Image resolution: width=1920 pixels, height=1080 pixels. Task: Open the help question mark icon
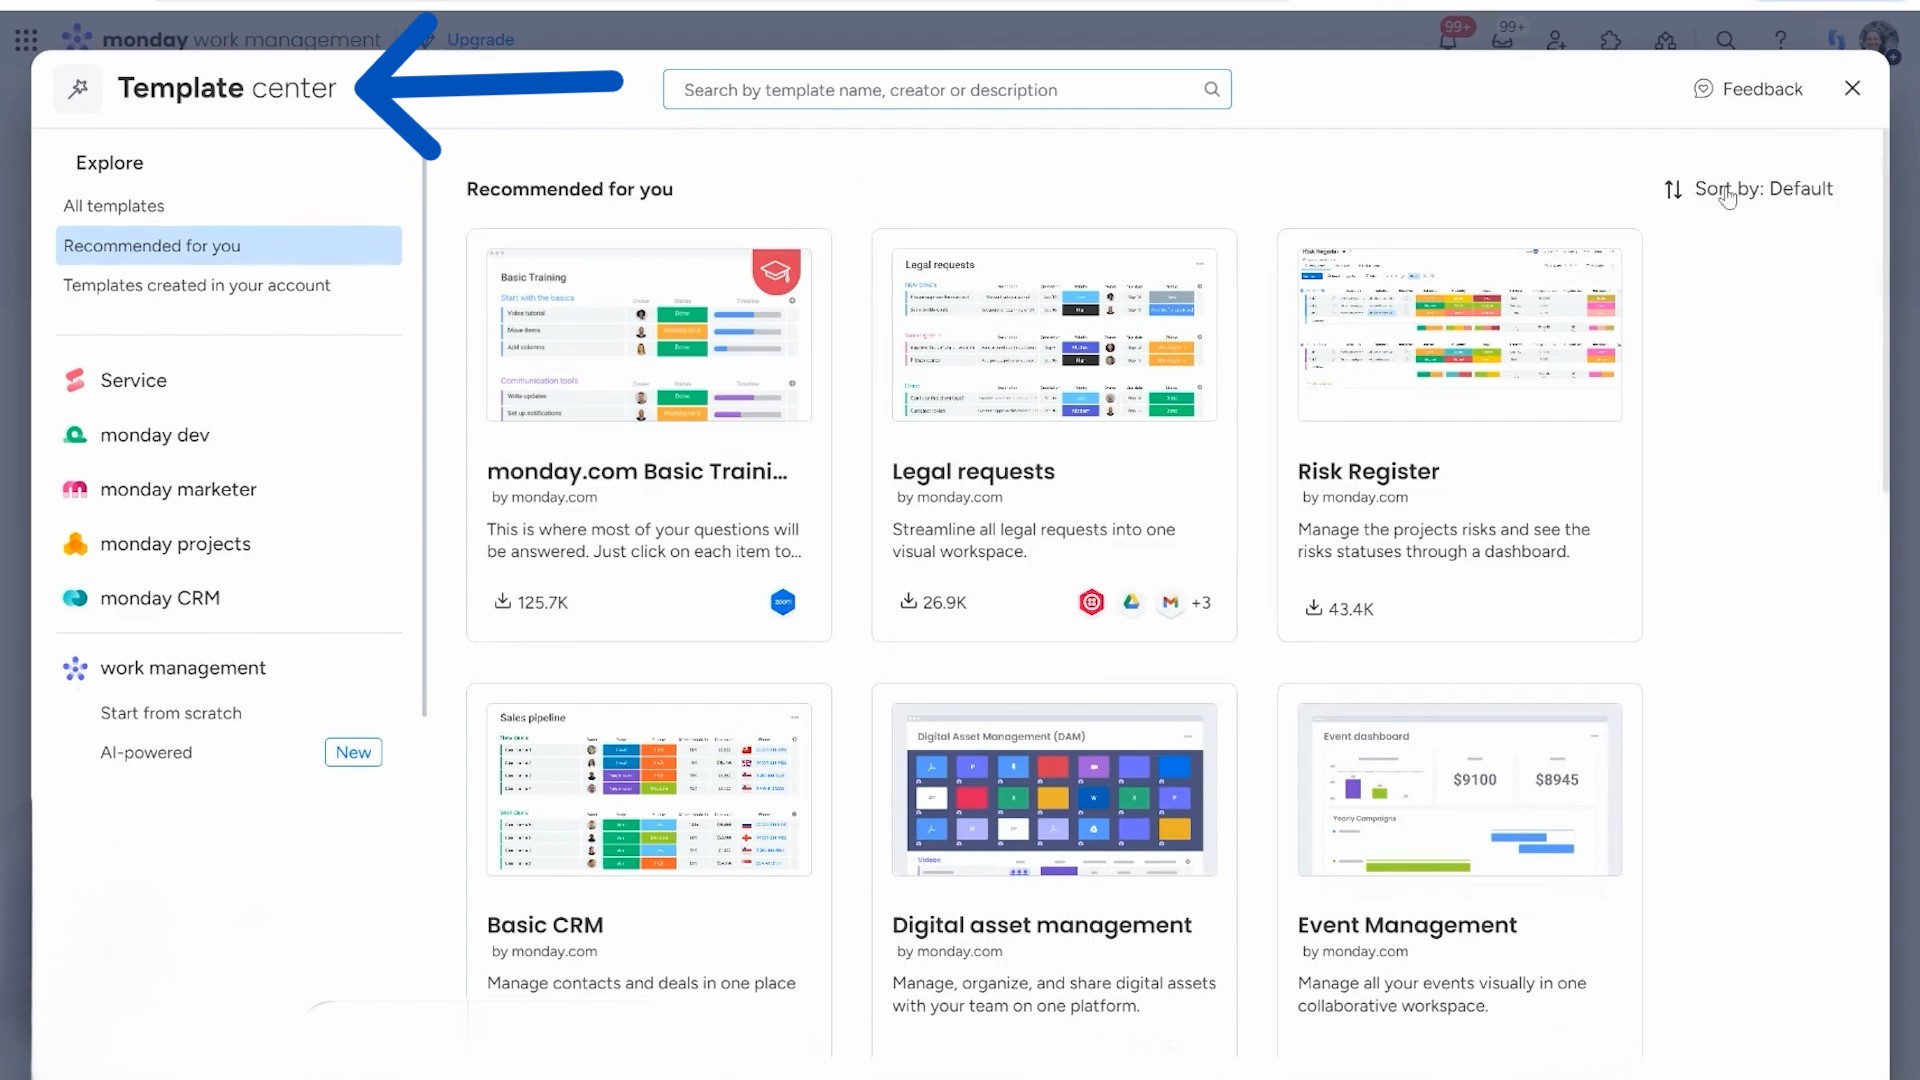pyautogui.click(x=1780, y=40)
